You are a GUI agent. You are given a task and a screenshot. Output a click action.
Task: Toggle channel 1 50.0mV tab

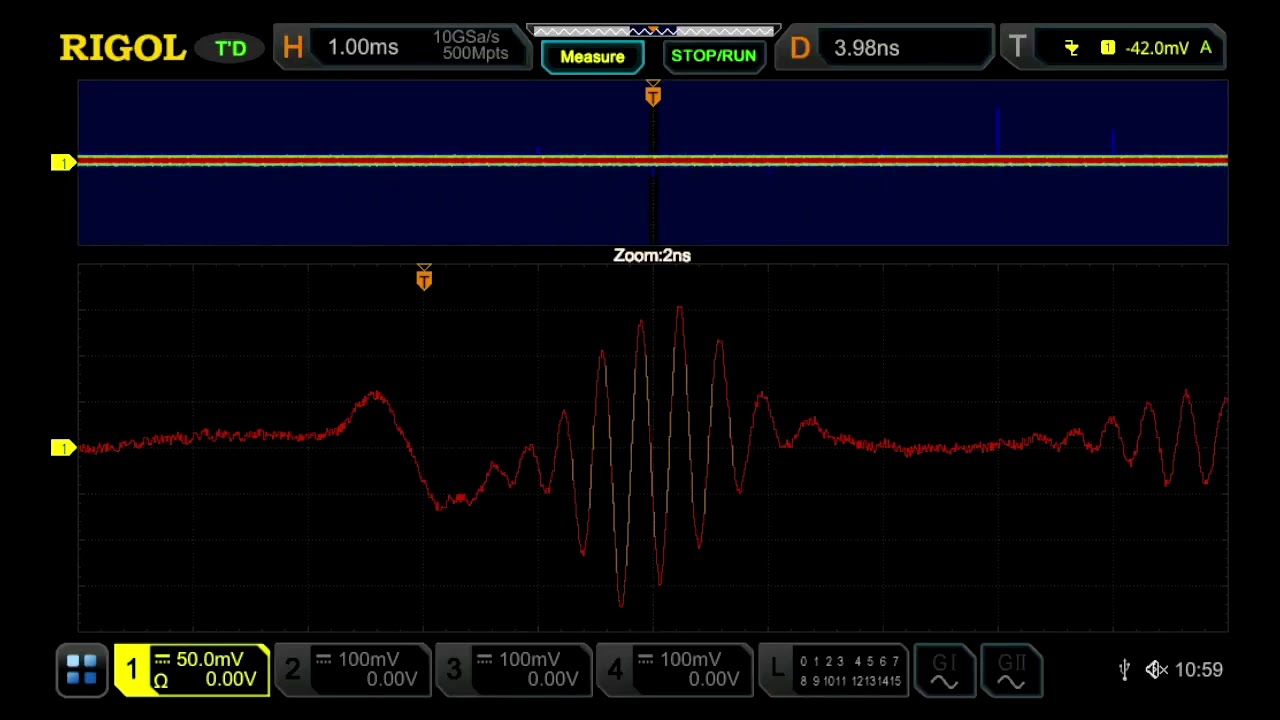click(191, 670)
